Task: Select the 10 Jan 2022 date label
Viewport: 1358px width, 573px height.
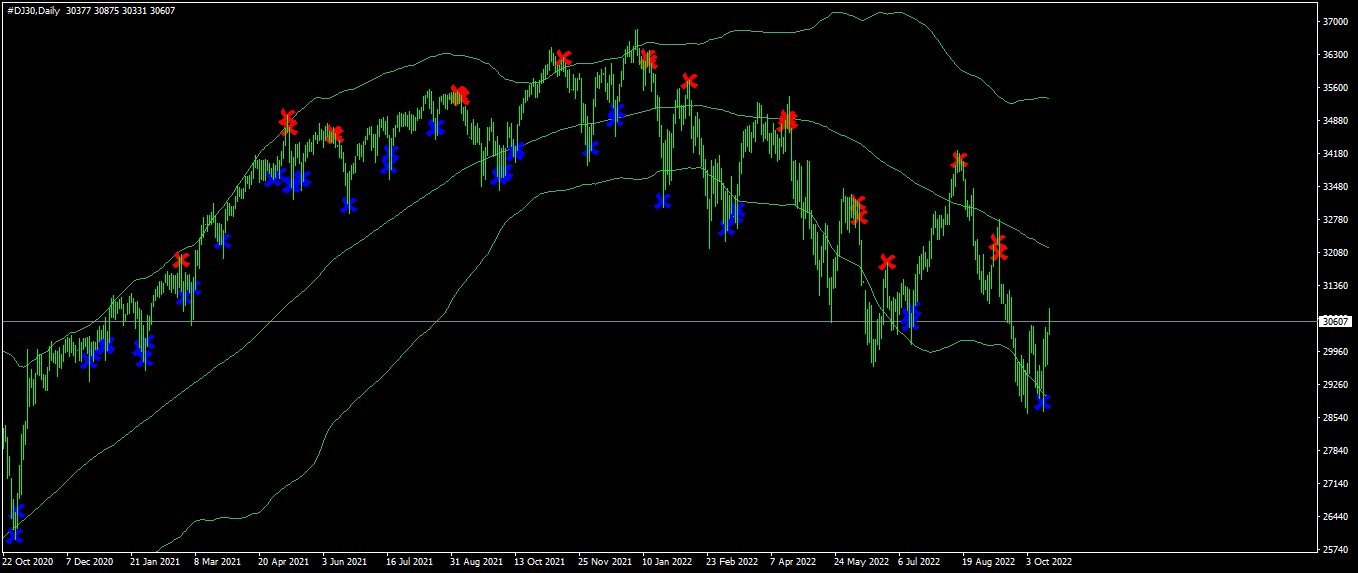Action: [x=668, y=562]
